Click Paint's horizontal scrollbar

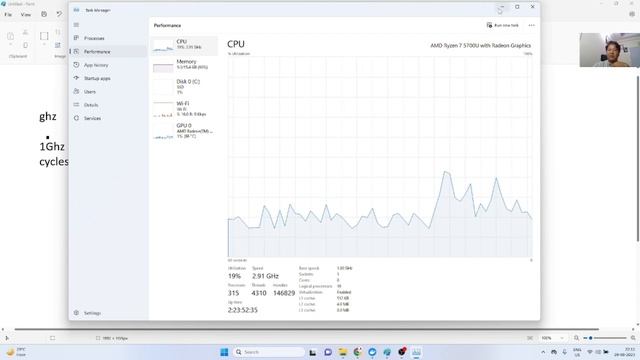click(x=307, y=329)
